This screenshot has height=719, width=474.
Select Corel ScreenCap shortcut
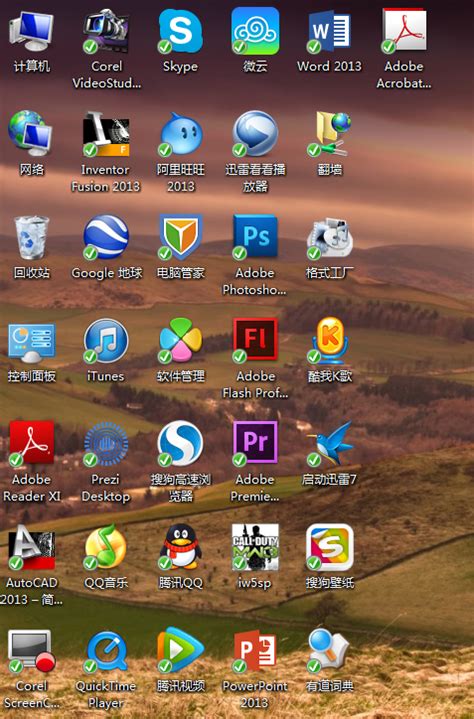[x=31, y=651]
